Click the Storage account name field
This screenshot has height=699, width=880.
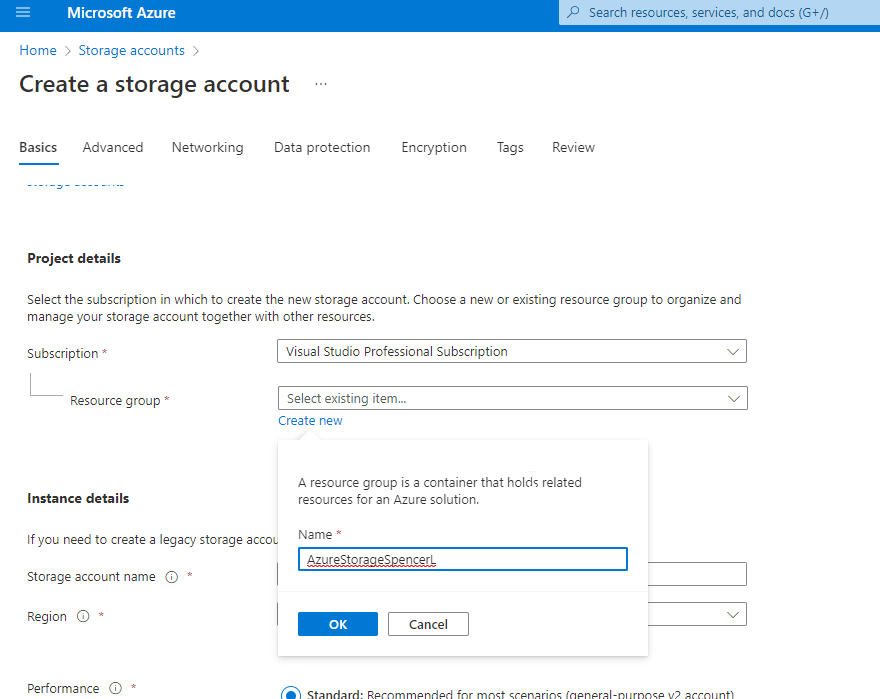click(697, 574)
